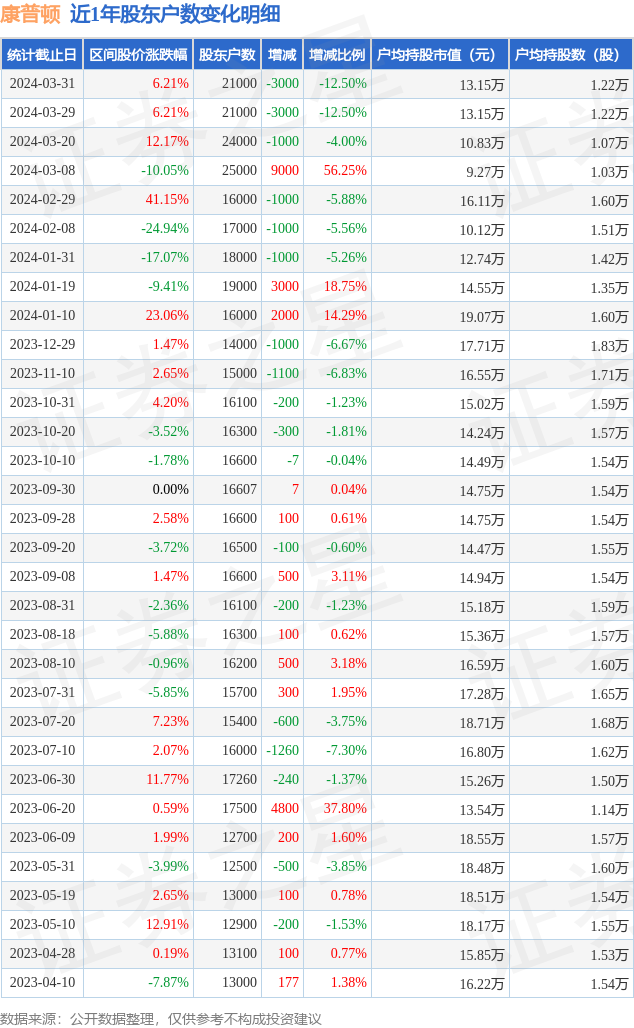Click the 7.23% price change value
Screen dimensions: 634x1028
pyautogui.click(x=170, y=721)
